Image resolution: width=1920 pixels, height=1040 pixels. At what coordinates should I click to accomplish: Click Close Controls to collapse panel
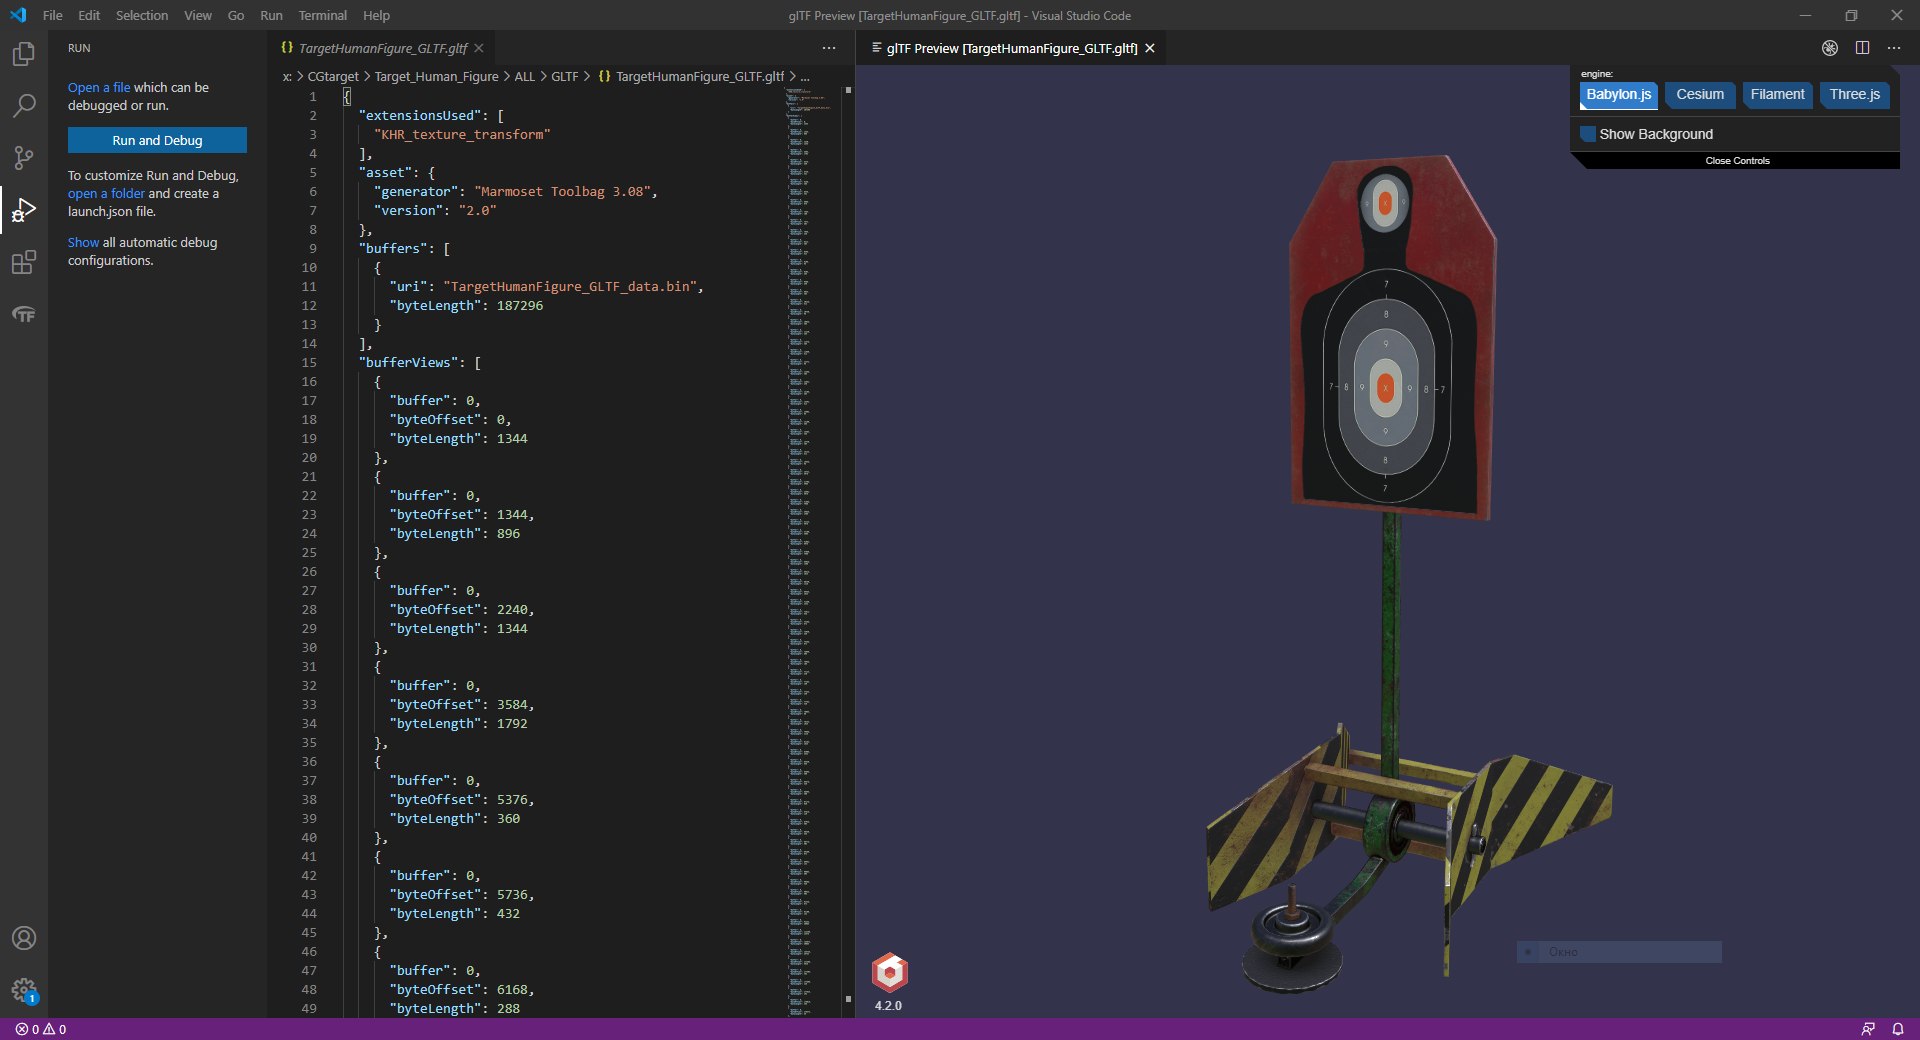tap(1737, 161)
